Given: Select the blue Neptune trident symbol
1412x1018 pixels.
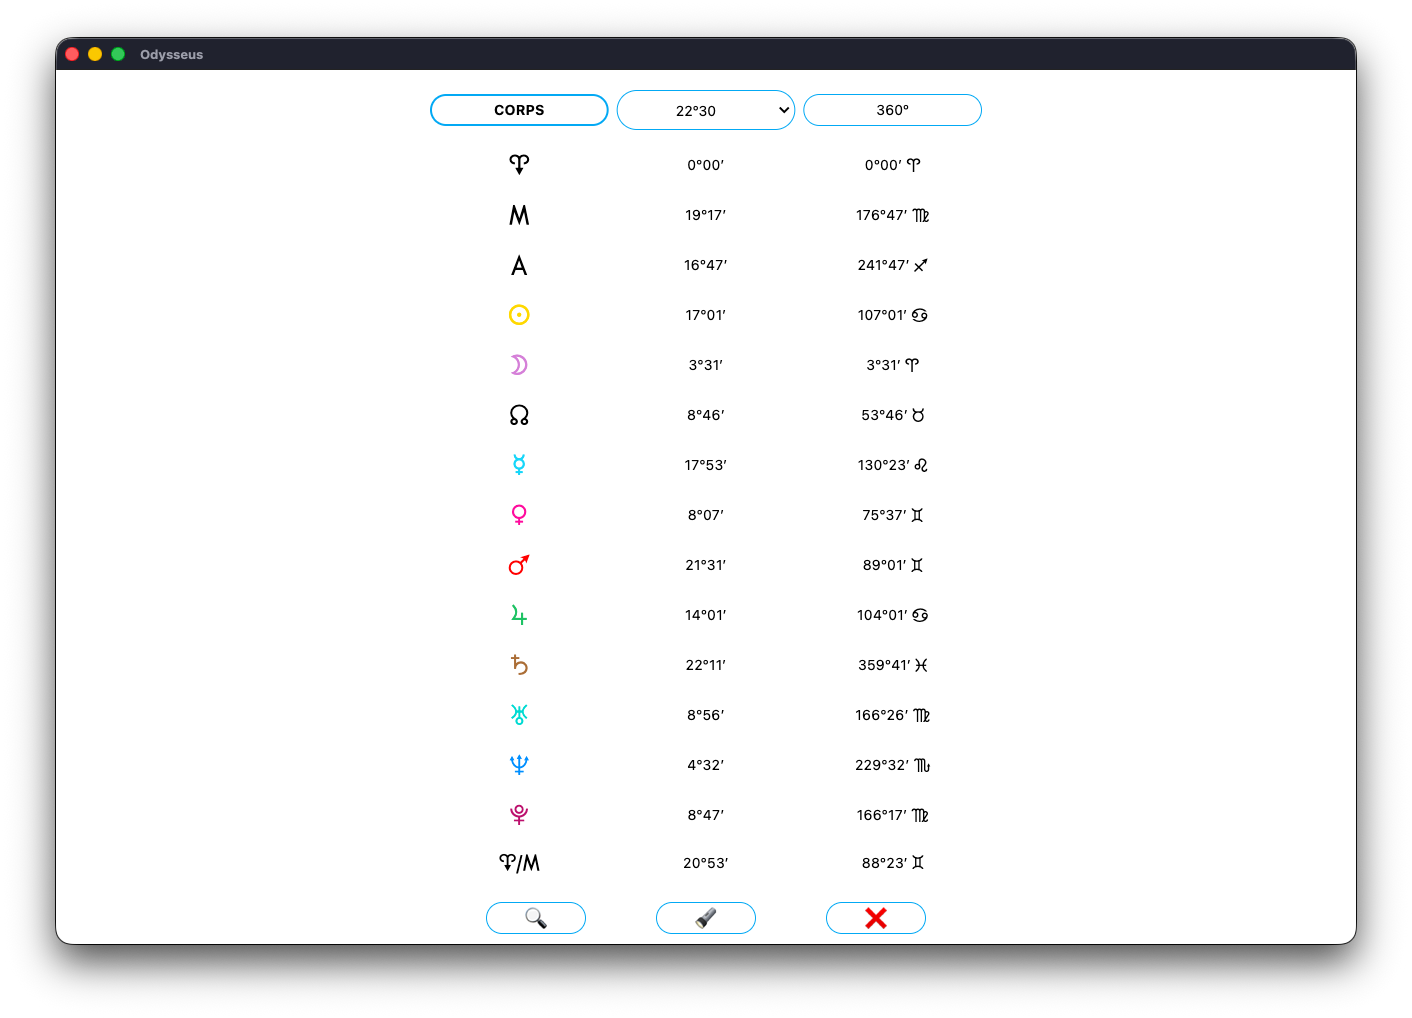Looking at the screenshot, I should 519,765.
